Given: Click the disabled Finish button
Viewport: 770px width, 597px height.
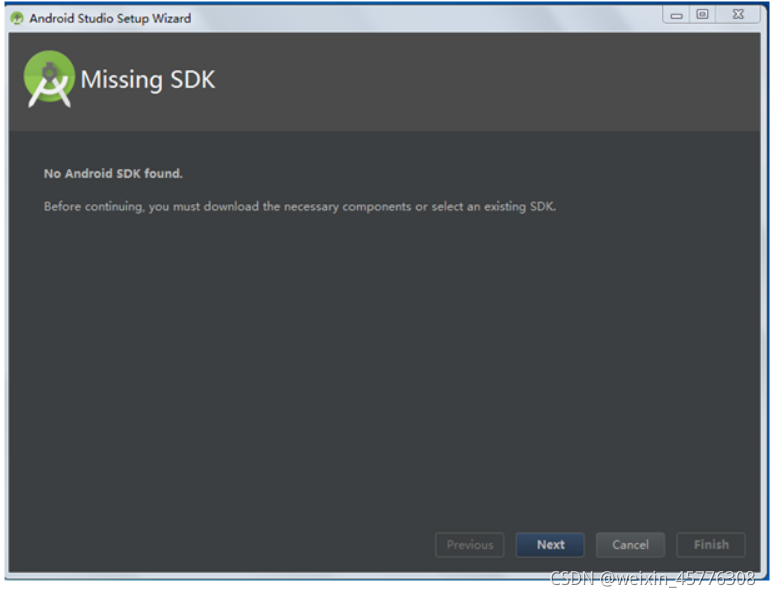Looking at the screenshot, I should point(711,544).
